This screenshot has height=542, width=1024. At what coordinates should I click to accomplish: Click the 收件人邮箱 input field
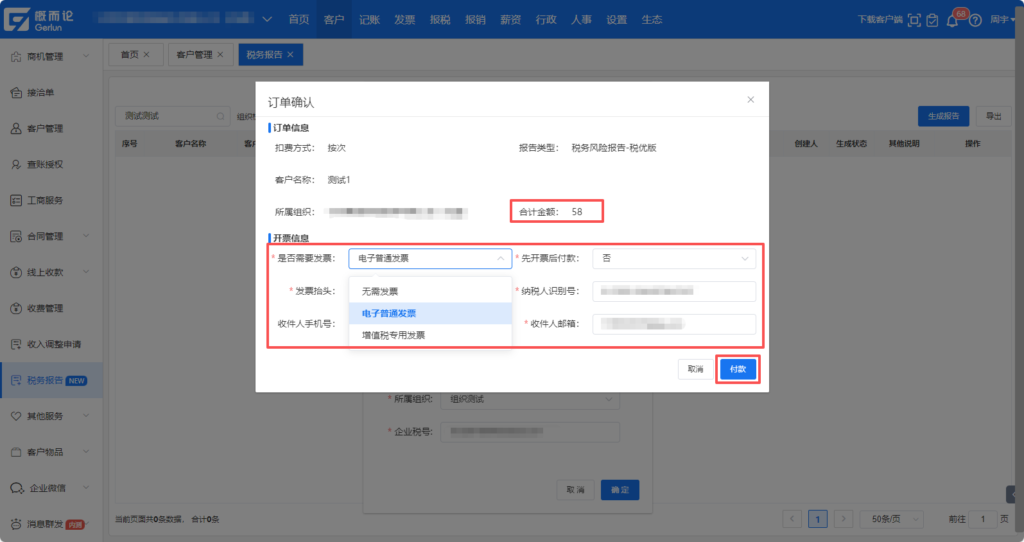click(x=674, y=324)
